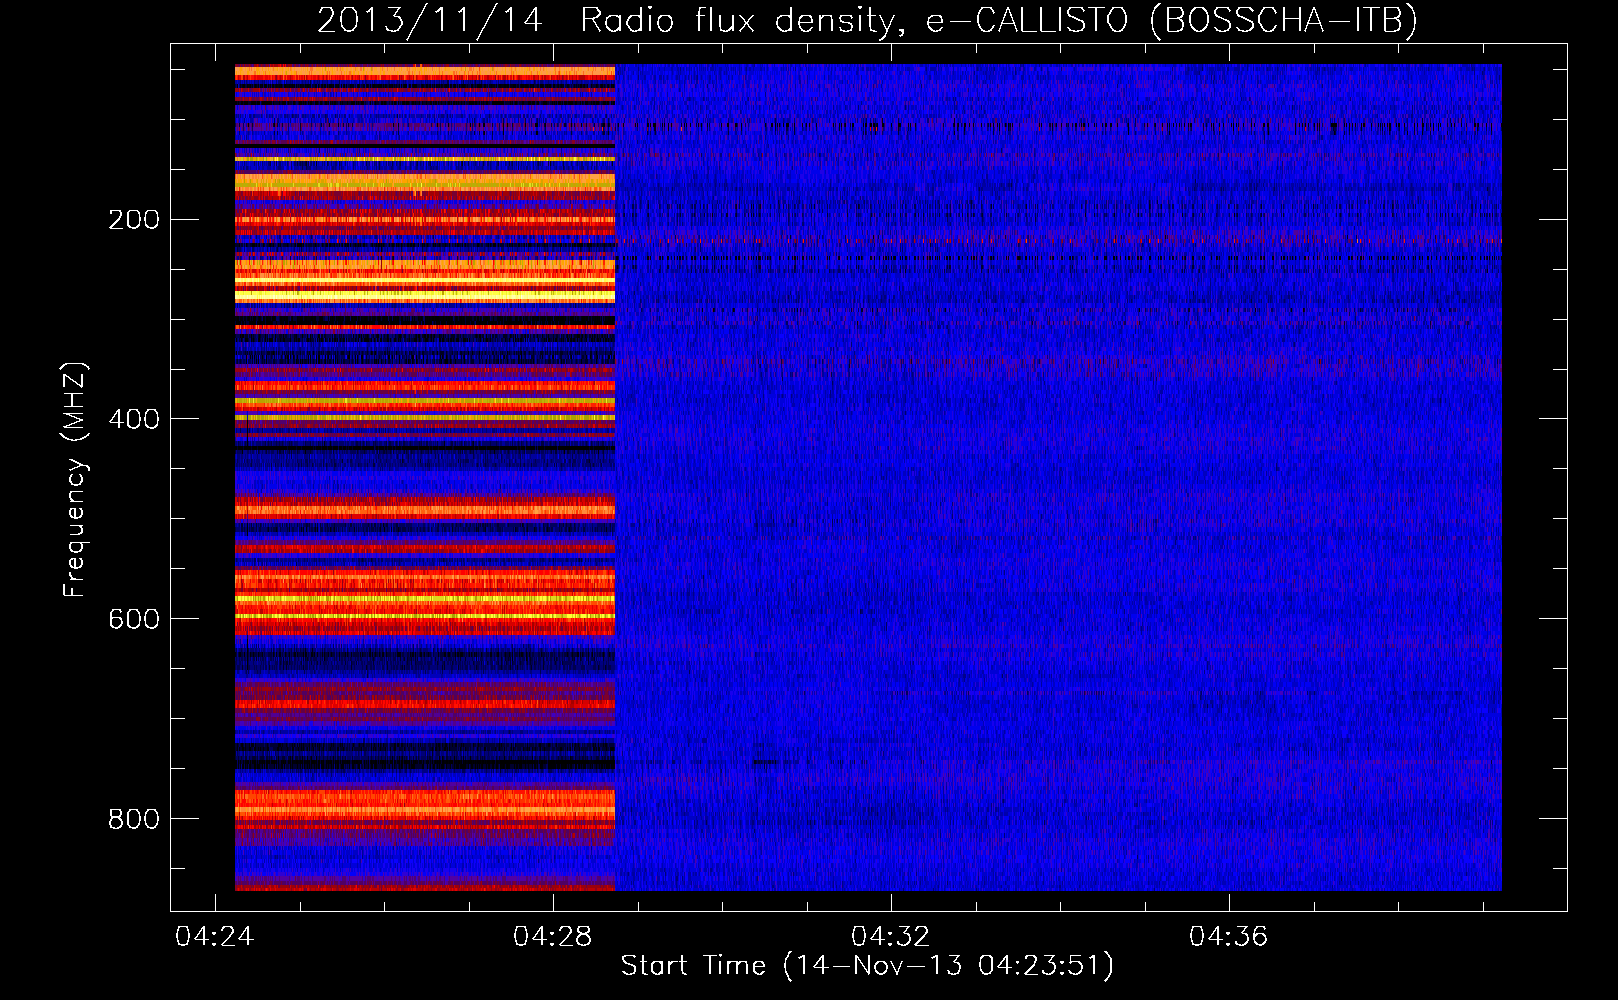Image resolution: width=1618 pixels, height=1000 pixels.
Task: Click the 200 frequency tick label
Action: click(x=134, y=219)
